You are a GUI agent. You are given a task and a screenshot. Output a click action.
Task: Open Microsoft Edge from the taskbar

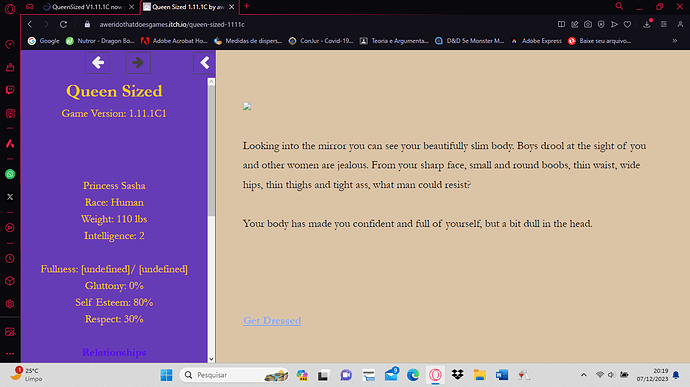(x=413, y=375)
